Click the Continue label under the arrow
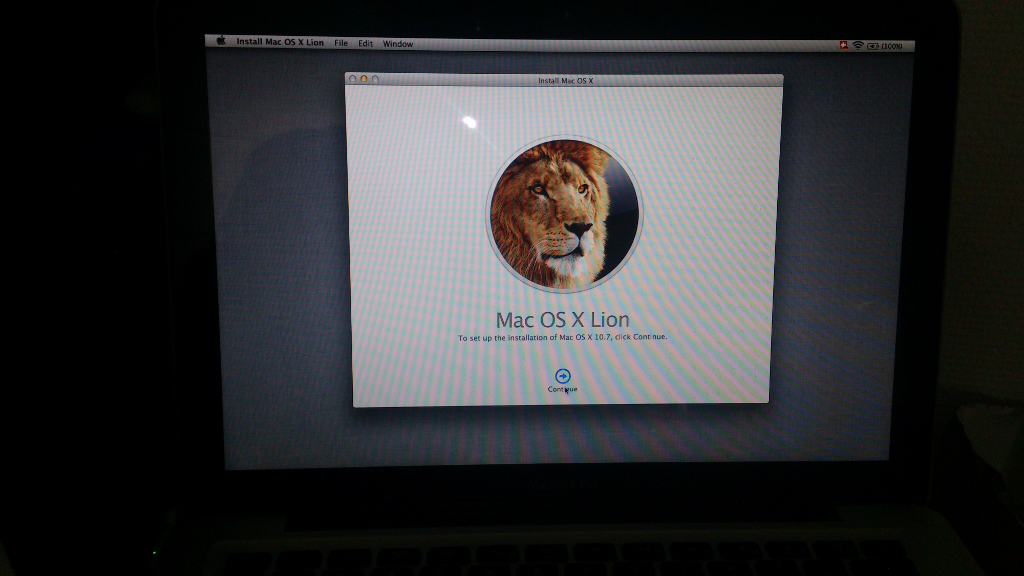The width and height of the screenshot is (1024, 576). click(562, 389)
